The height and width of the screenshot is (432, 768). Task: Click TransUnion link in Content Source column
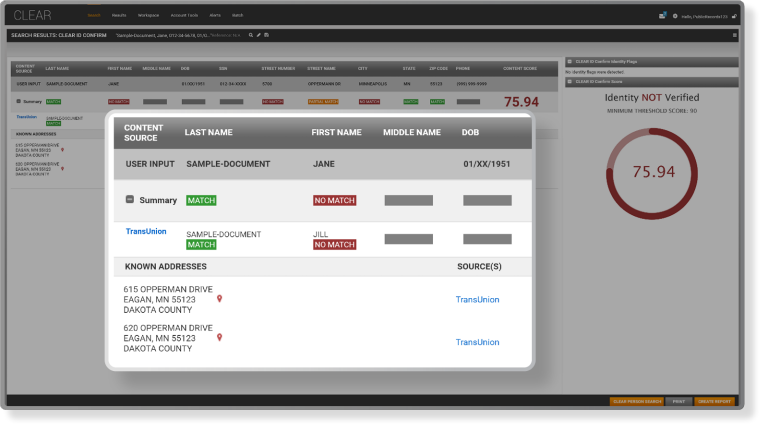coord(146,232)
